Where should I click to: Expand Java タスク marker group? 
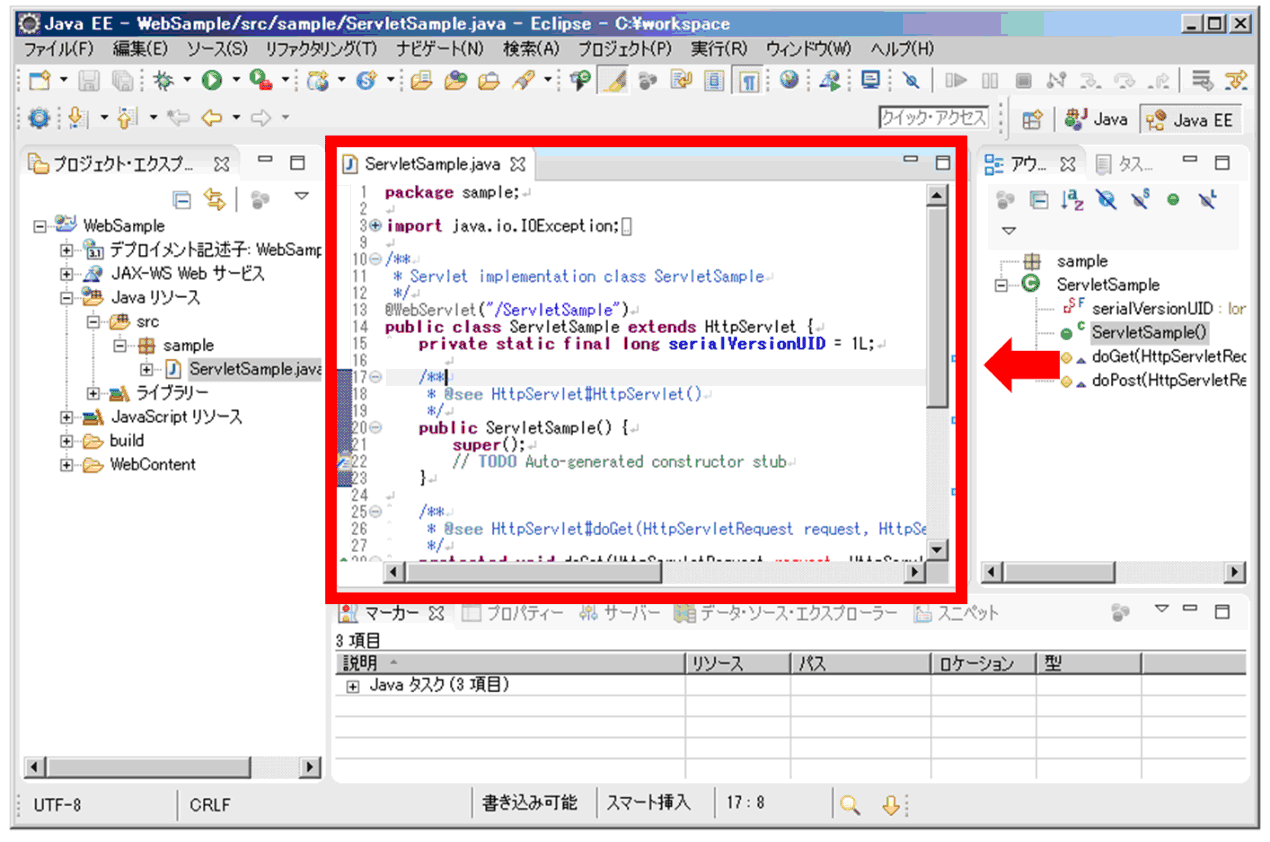click(x=352, y=686)
